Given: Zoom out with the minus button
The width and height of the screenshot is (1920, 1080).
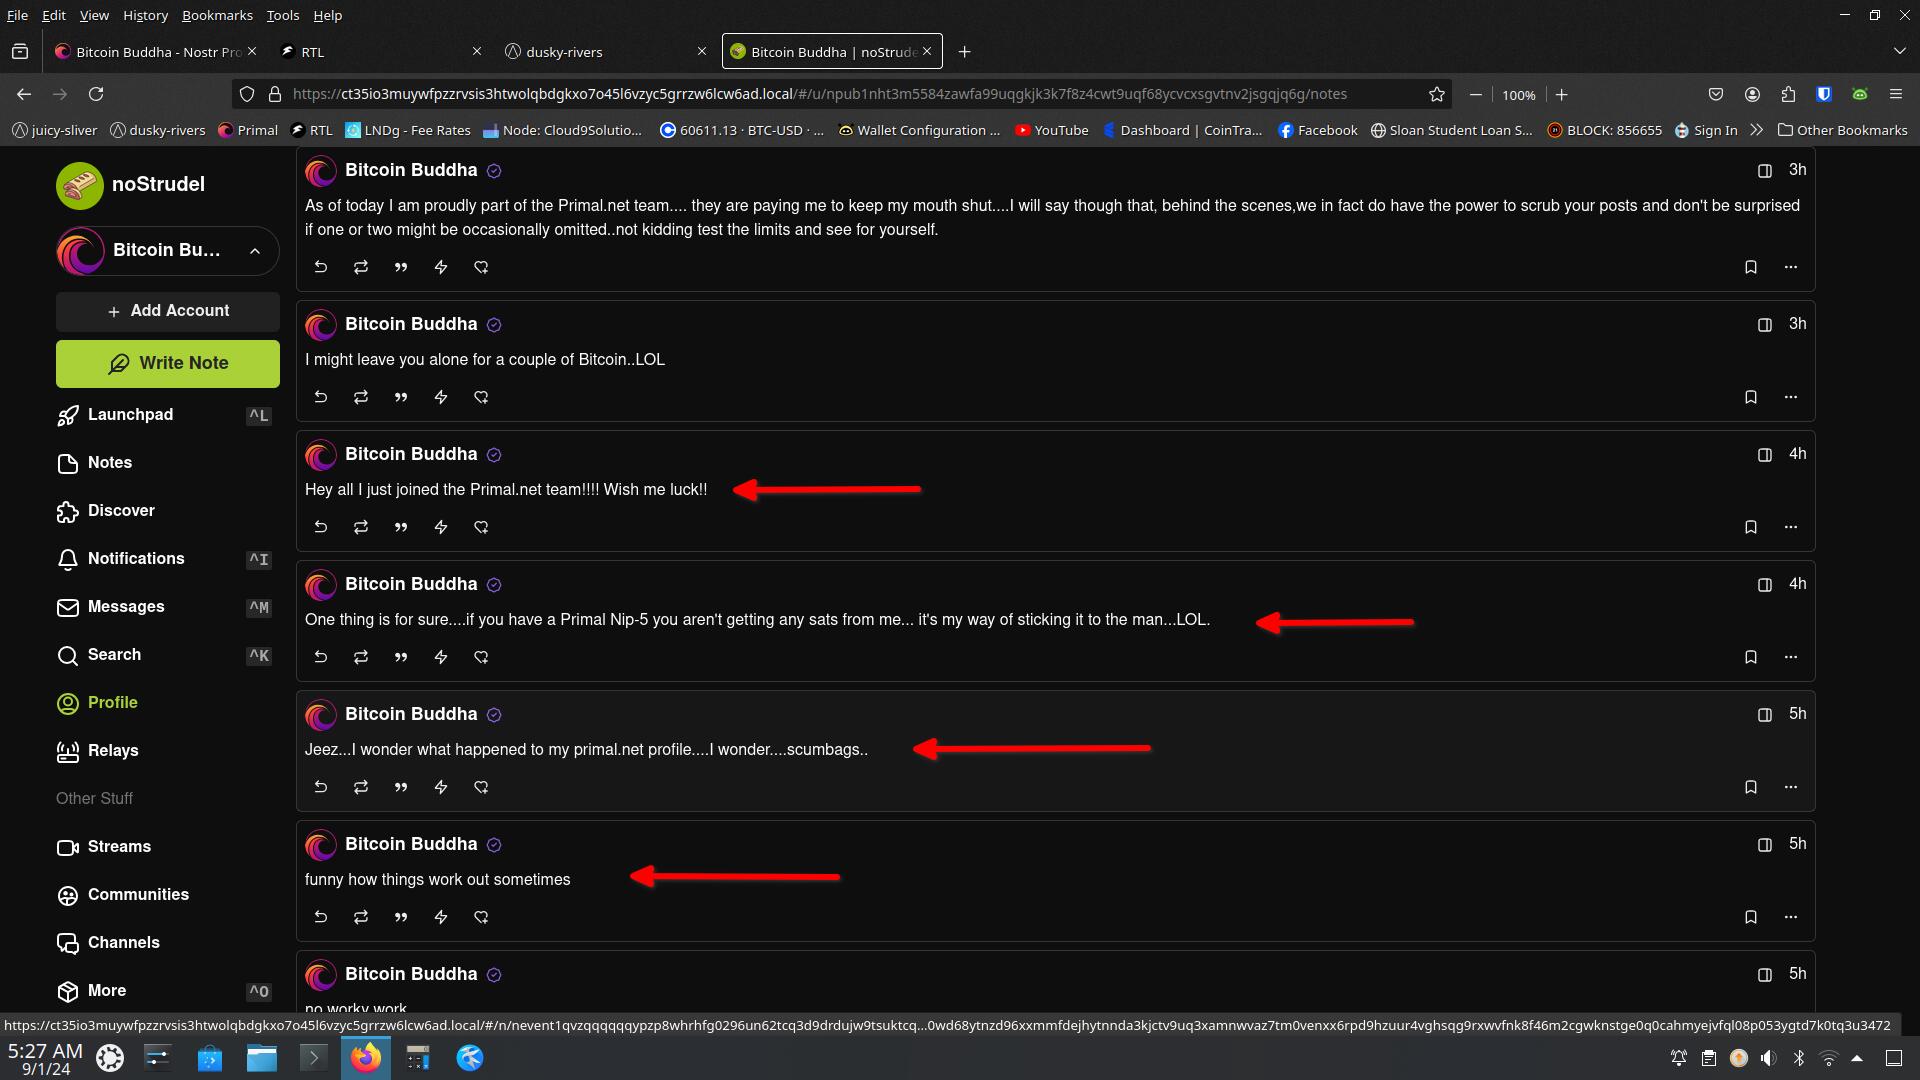Looking at the screenshot, I should point(1475,94).
